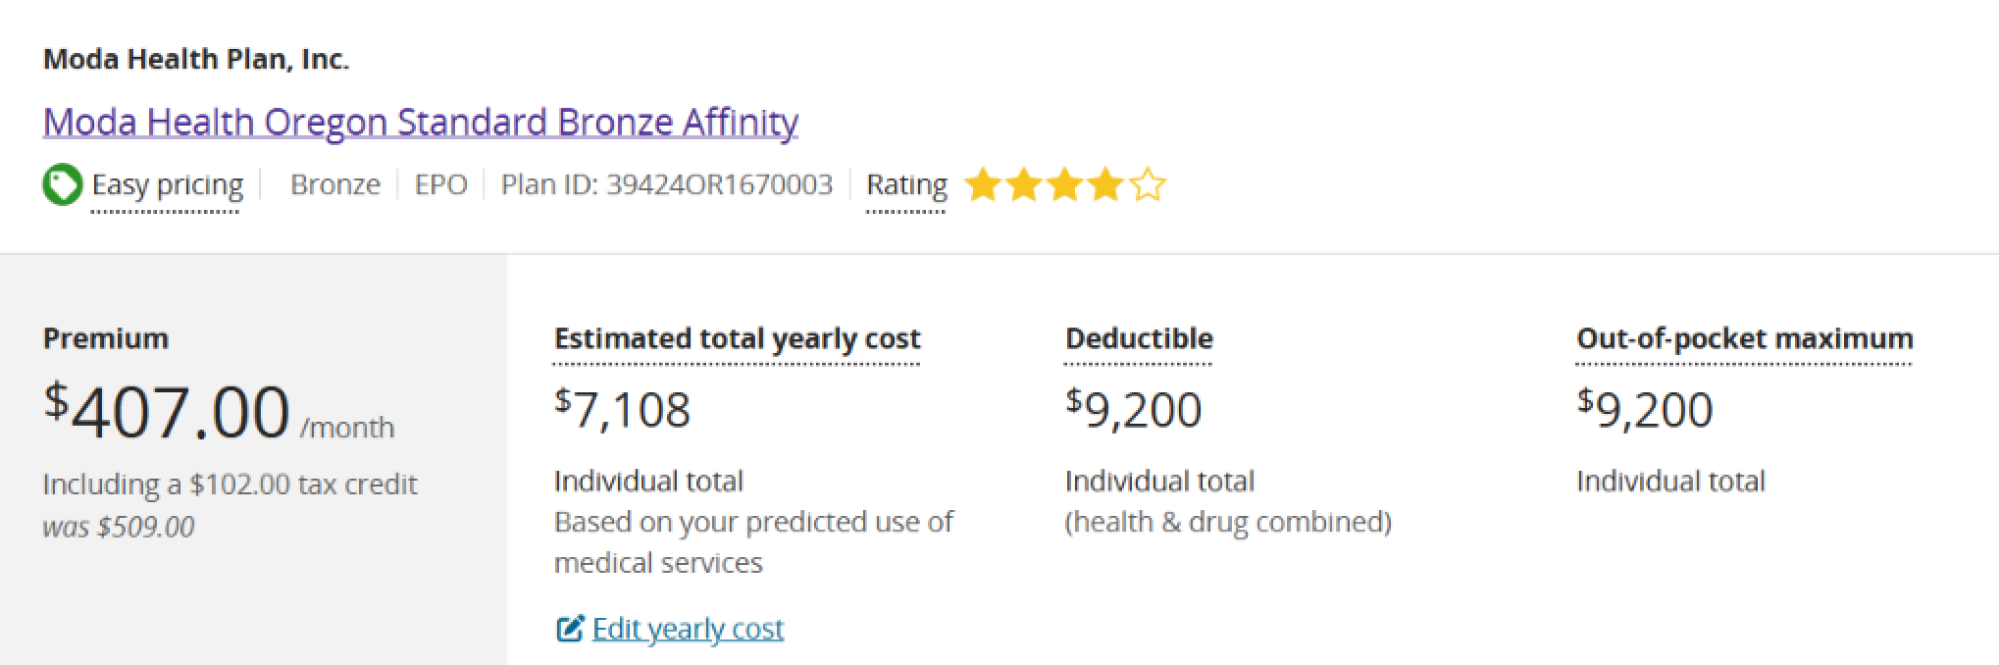Click the Bronze metal level label
This screenshot has height=665, width=1999.
(335, 185)
